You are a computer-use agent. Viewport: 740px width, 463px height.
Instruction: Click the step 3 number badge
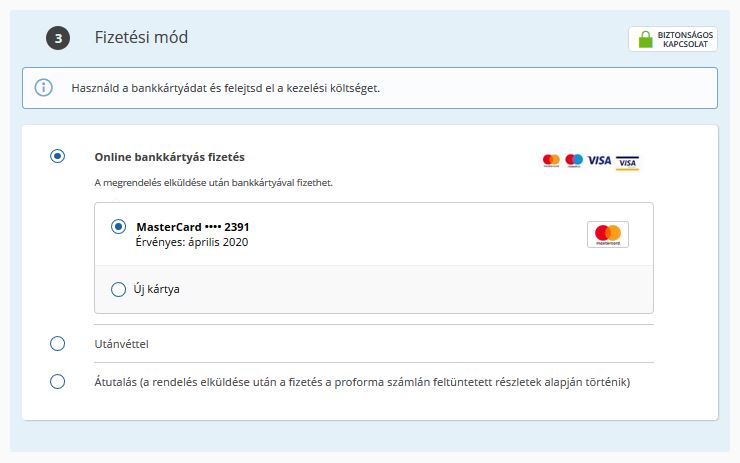(58, 38)
